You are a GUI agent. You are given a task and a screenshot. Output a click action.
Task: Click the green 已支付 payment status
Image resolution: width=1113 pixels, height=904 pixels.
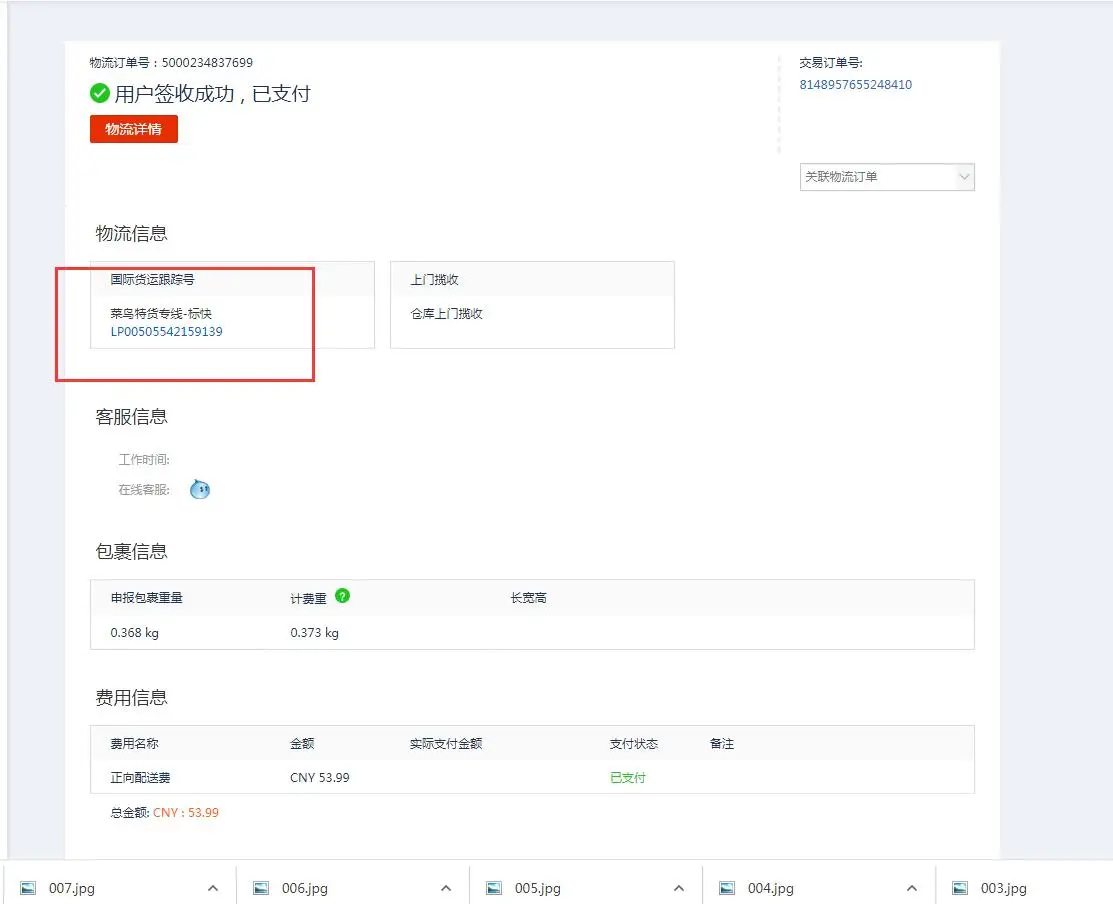(627, 778)
